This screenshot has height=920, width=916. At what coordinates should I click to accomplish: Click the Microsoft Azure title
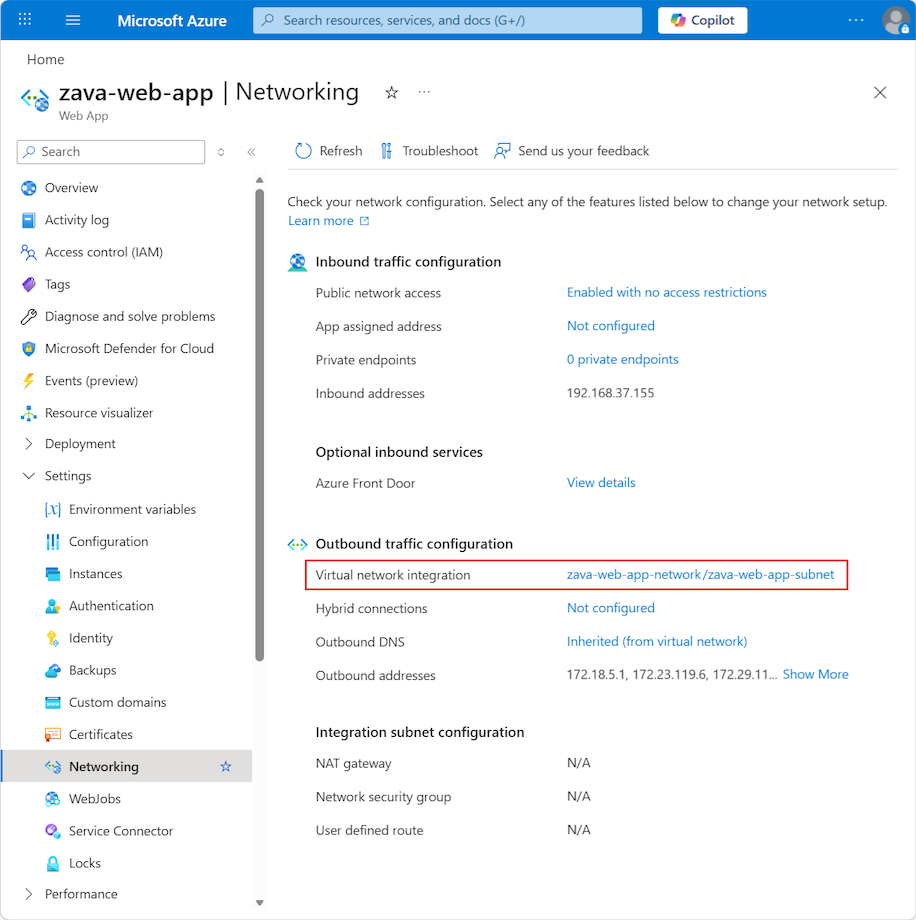172,21
